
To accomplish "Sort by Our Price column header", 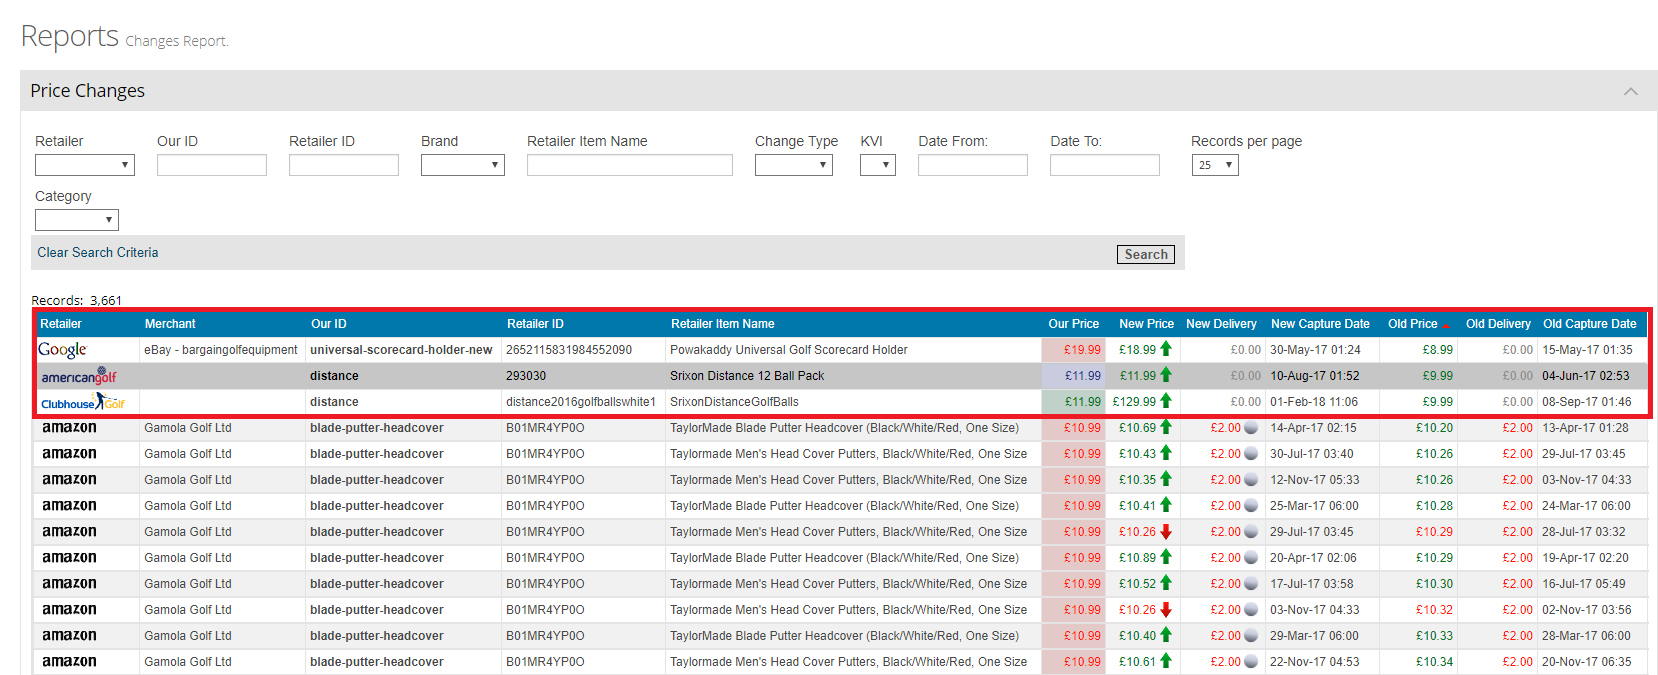I will point(1073,324).
